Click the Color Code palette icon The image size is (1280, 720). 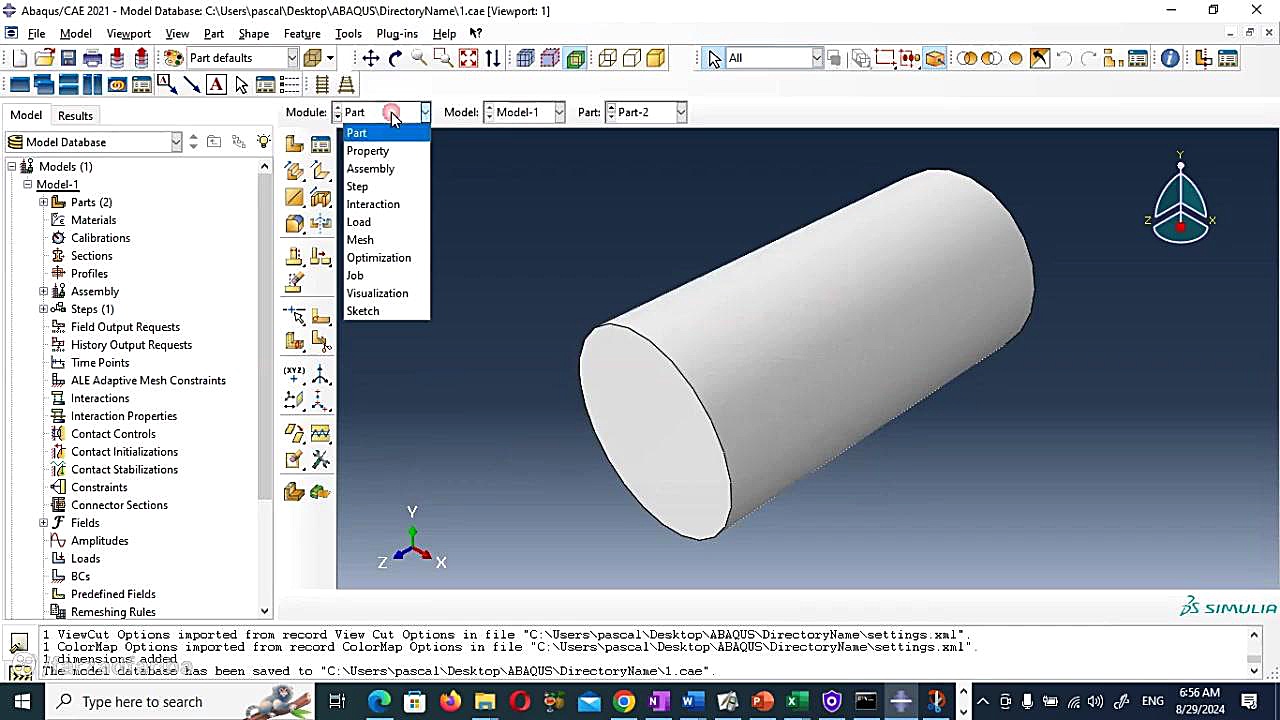(174, 59)
